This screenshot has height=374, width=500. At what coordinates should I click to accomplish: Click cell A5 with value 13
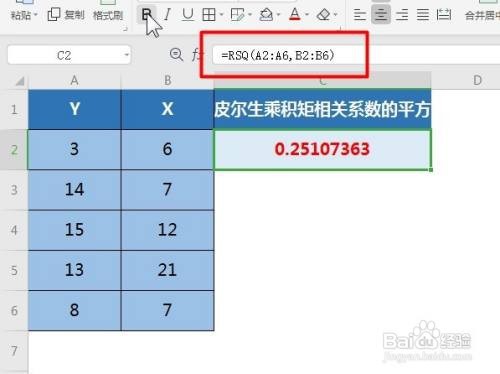coord(75,270)
